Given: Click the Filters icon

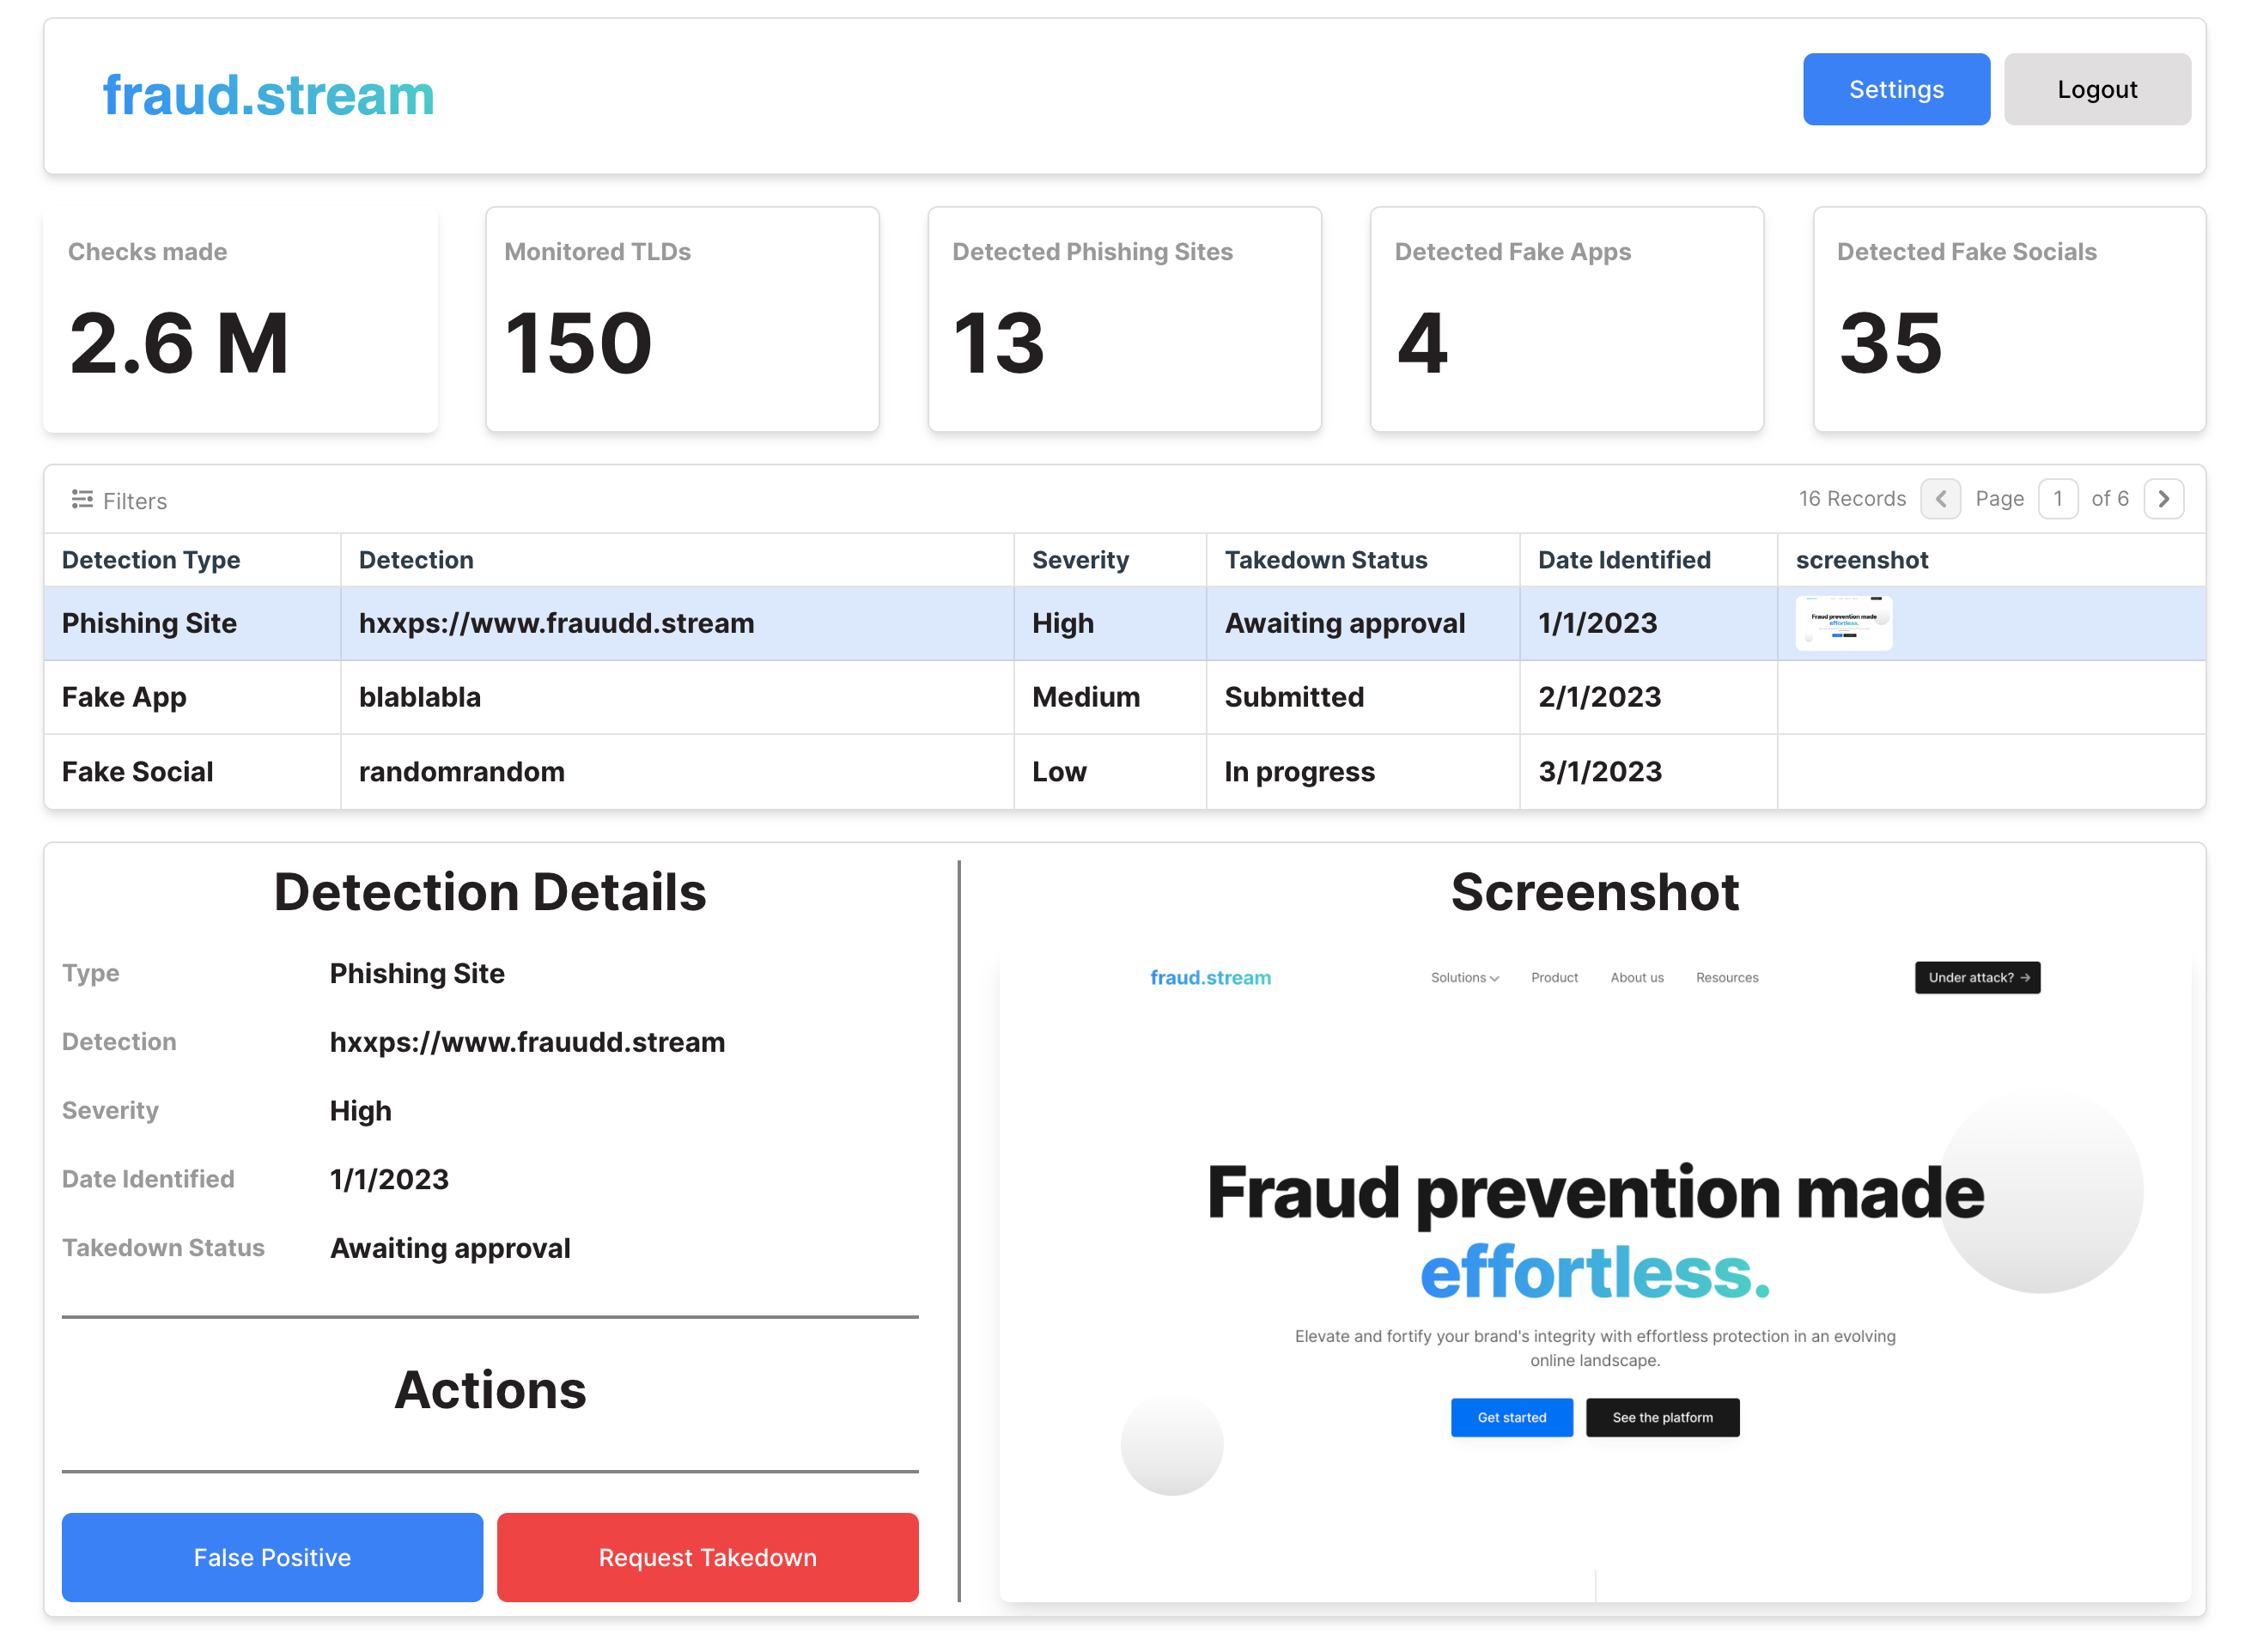Looking at the screenshot, I should (82, 499).
